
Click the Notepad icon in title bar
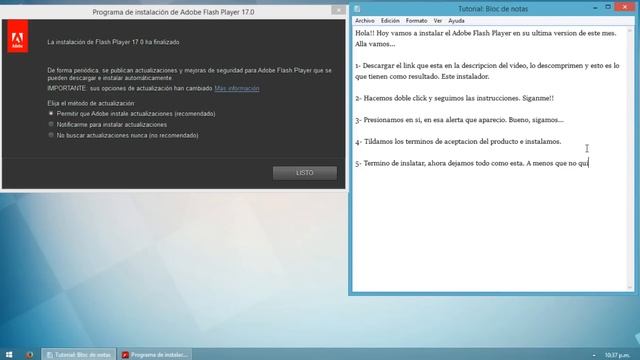click(x=357, y=9)
